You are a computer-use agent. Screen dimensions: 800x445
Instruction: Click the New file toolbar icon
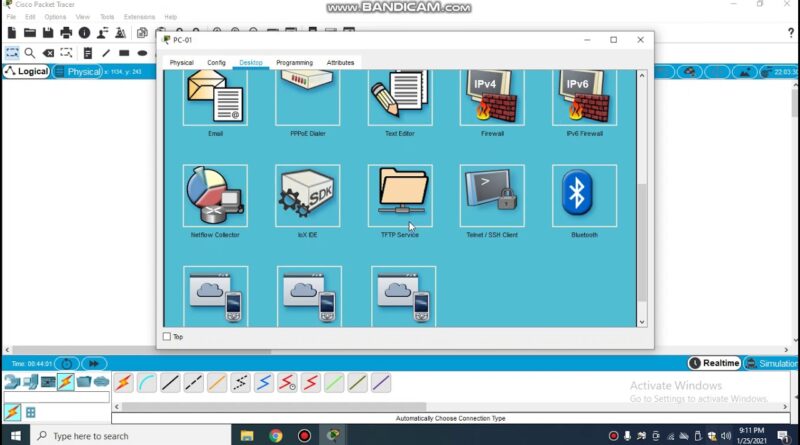[x=12, y=33]
